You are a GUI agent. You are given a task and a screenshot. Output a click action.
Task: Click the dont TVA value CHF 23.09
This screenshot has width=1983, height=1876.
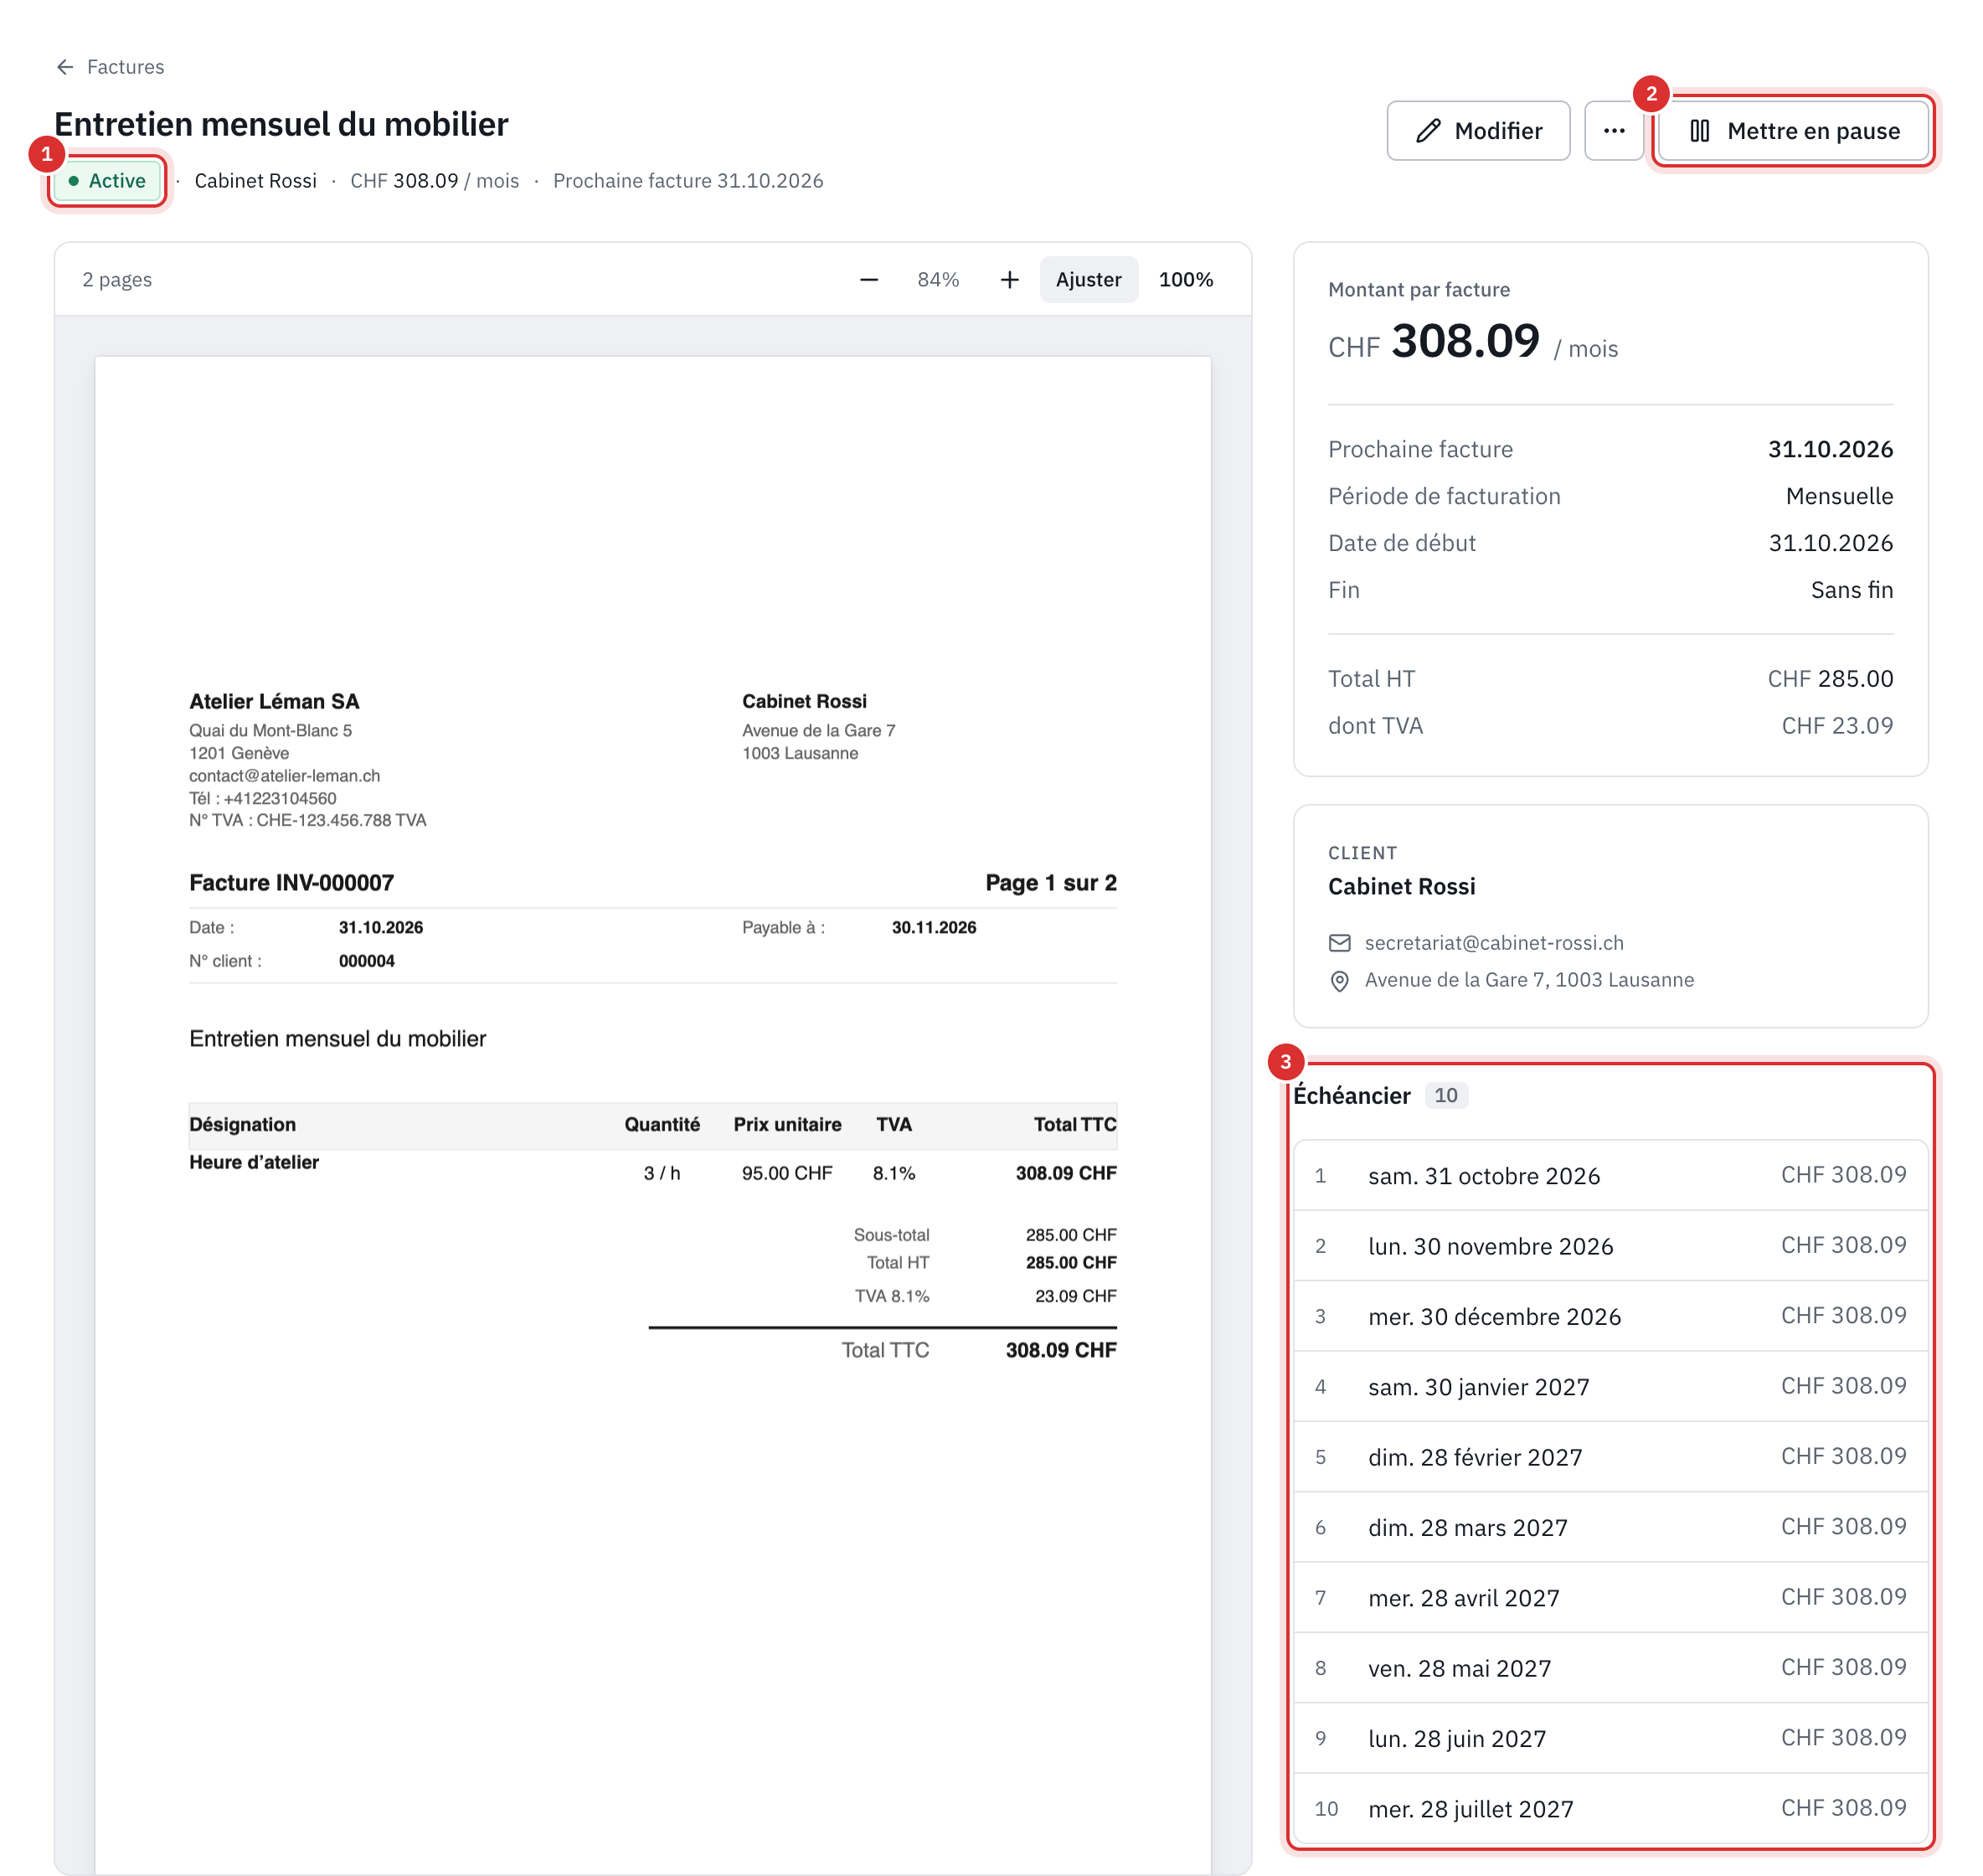(1837, 726)
